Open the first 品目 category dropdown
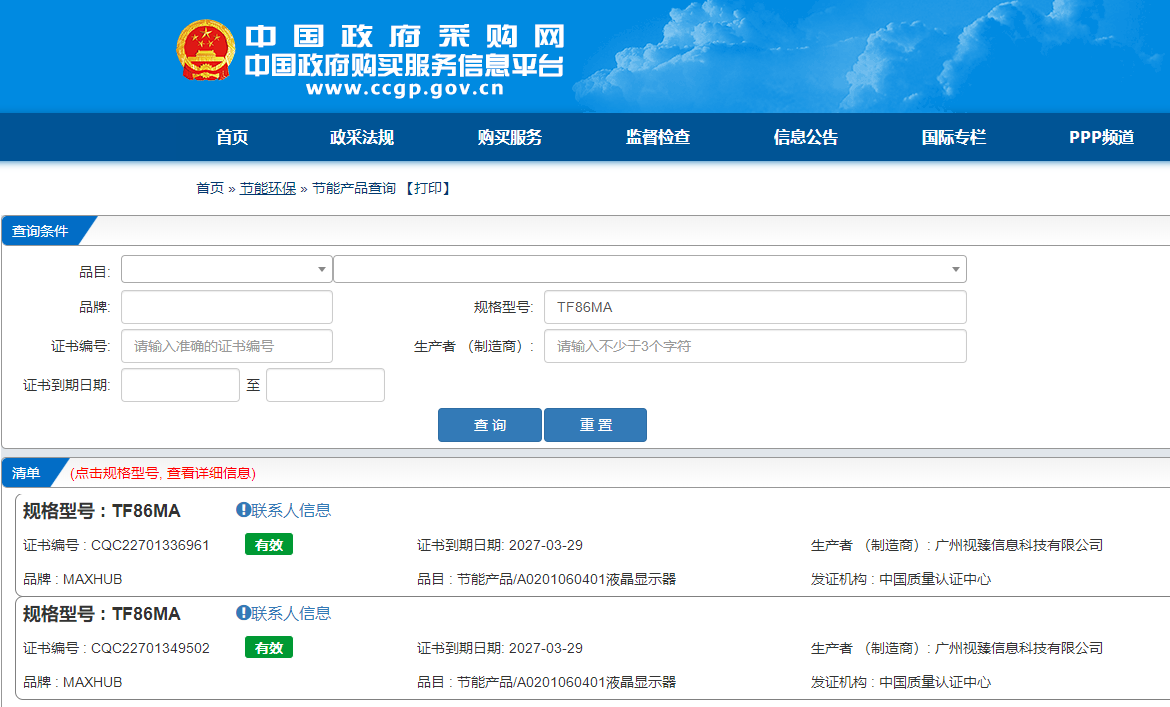This screenshot has height=707, width=1170. (x=227, y=269)
